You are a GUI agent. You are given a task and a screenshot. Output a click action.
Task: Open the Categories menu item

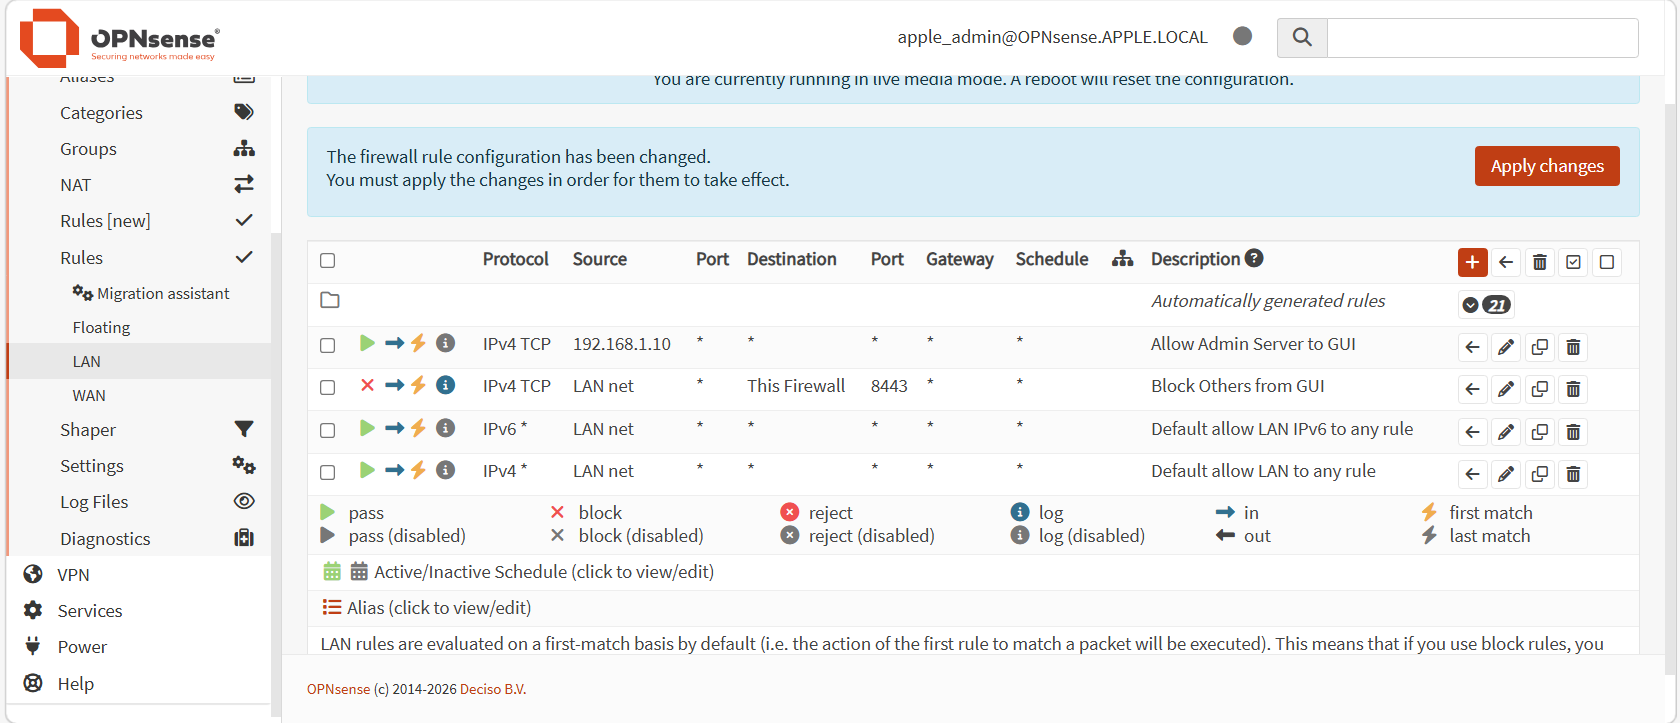(x=140, y=113)
